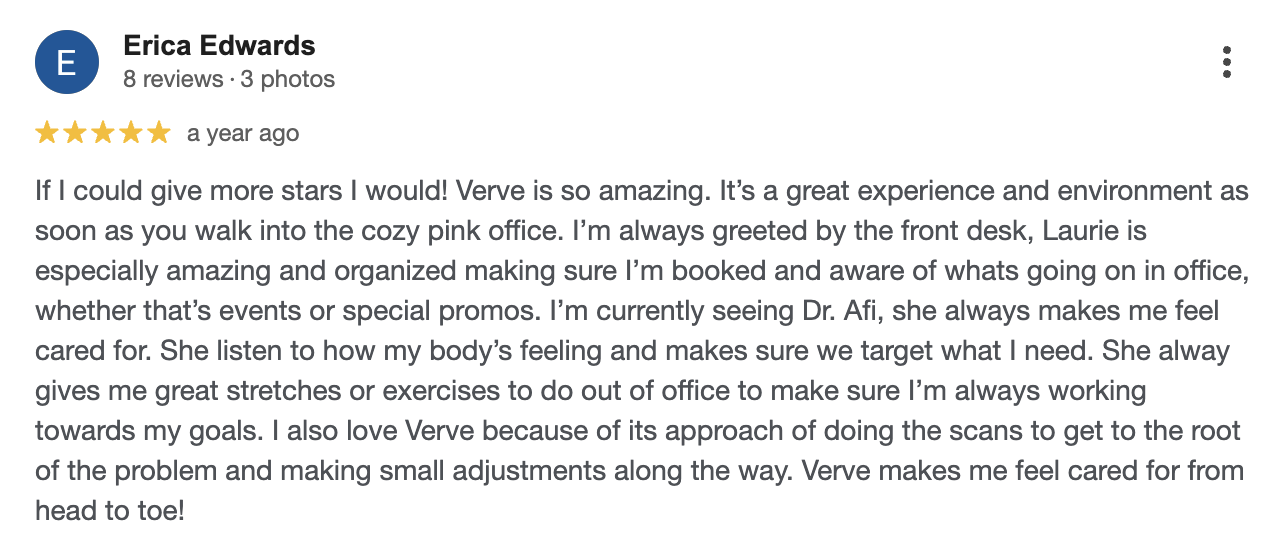Click the fourth yellow rating star

tap(131, 133)
